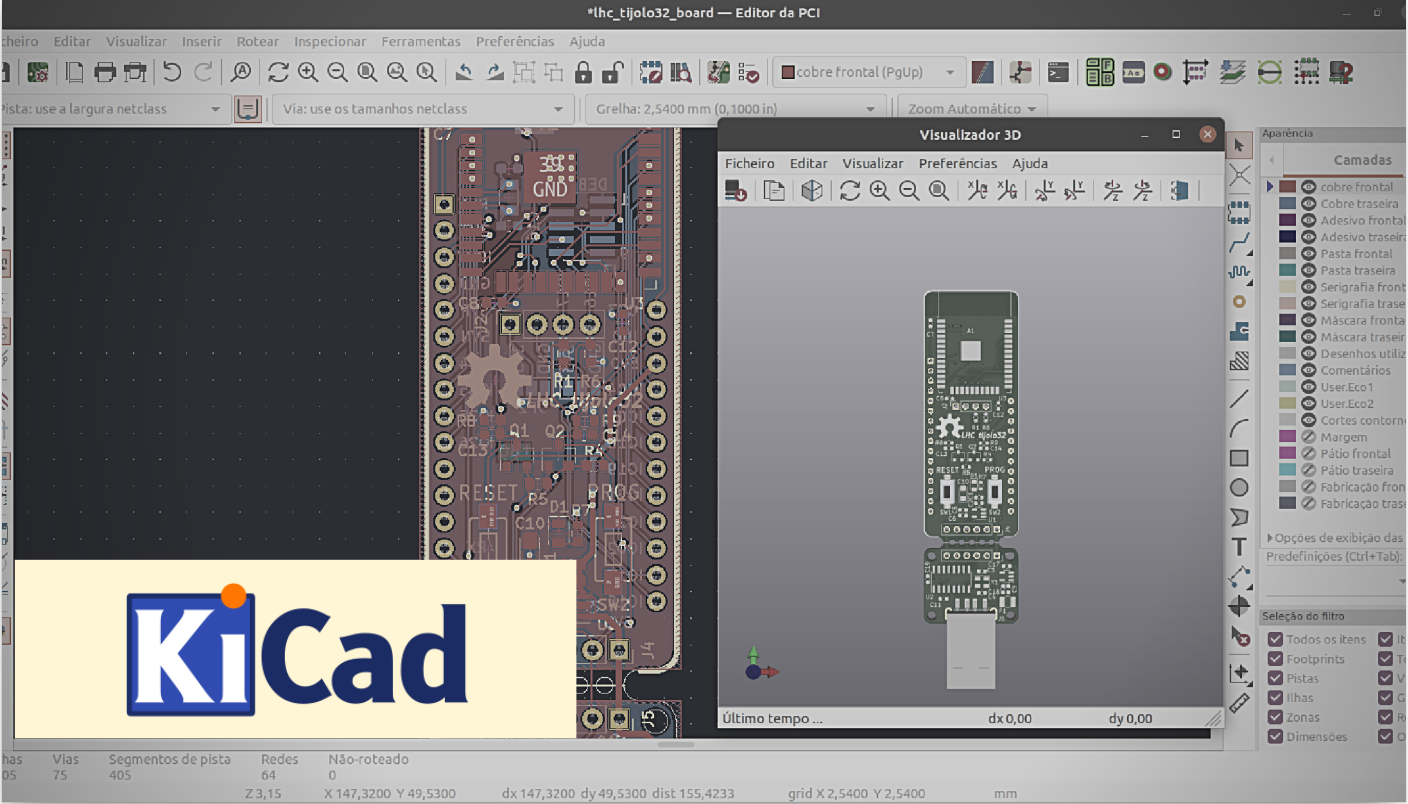Hide the Pasta frontal layer

(x=1308, y=254)
